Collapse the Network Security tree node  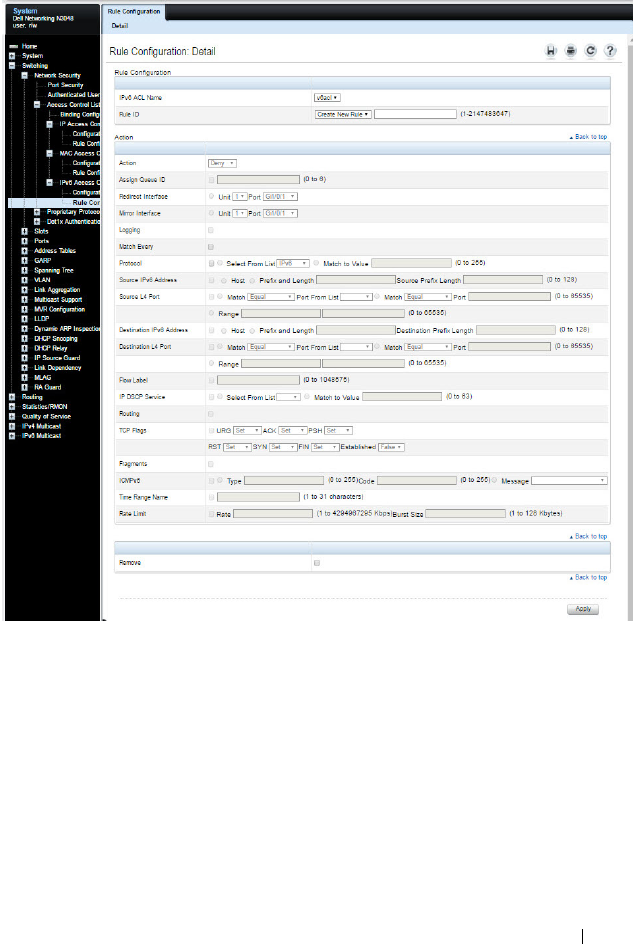click(x=25, y=75)
